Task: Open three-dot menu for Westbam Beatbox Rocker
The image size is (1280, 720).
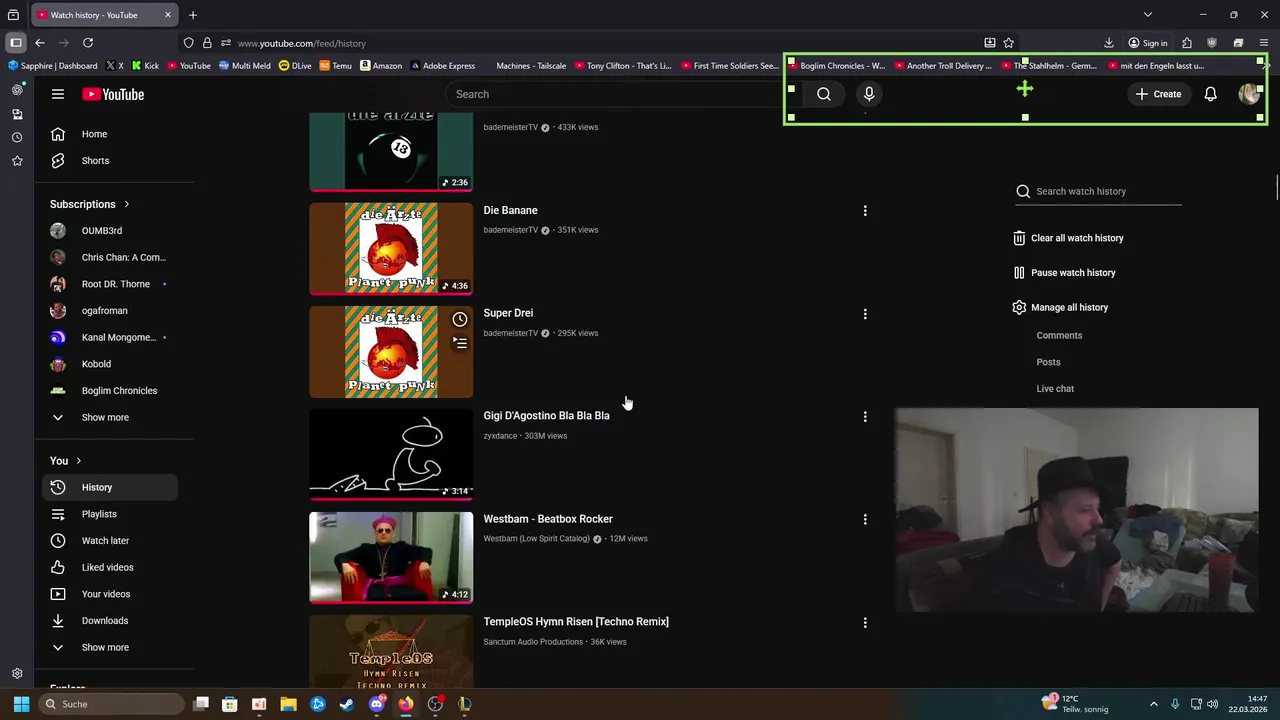Action: 865,520
